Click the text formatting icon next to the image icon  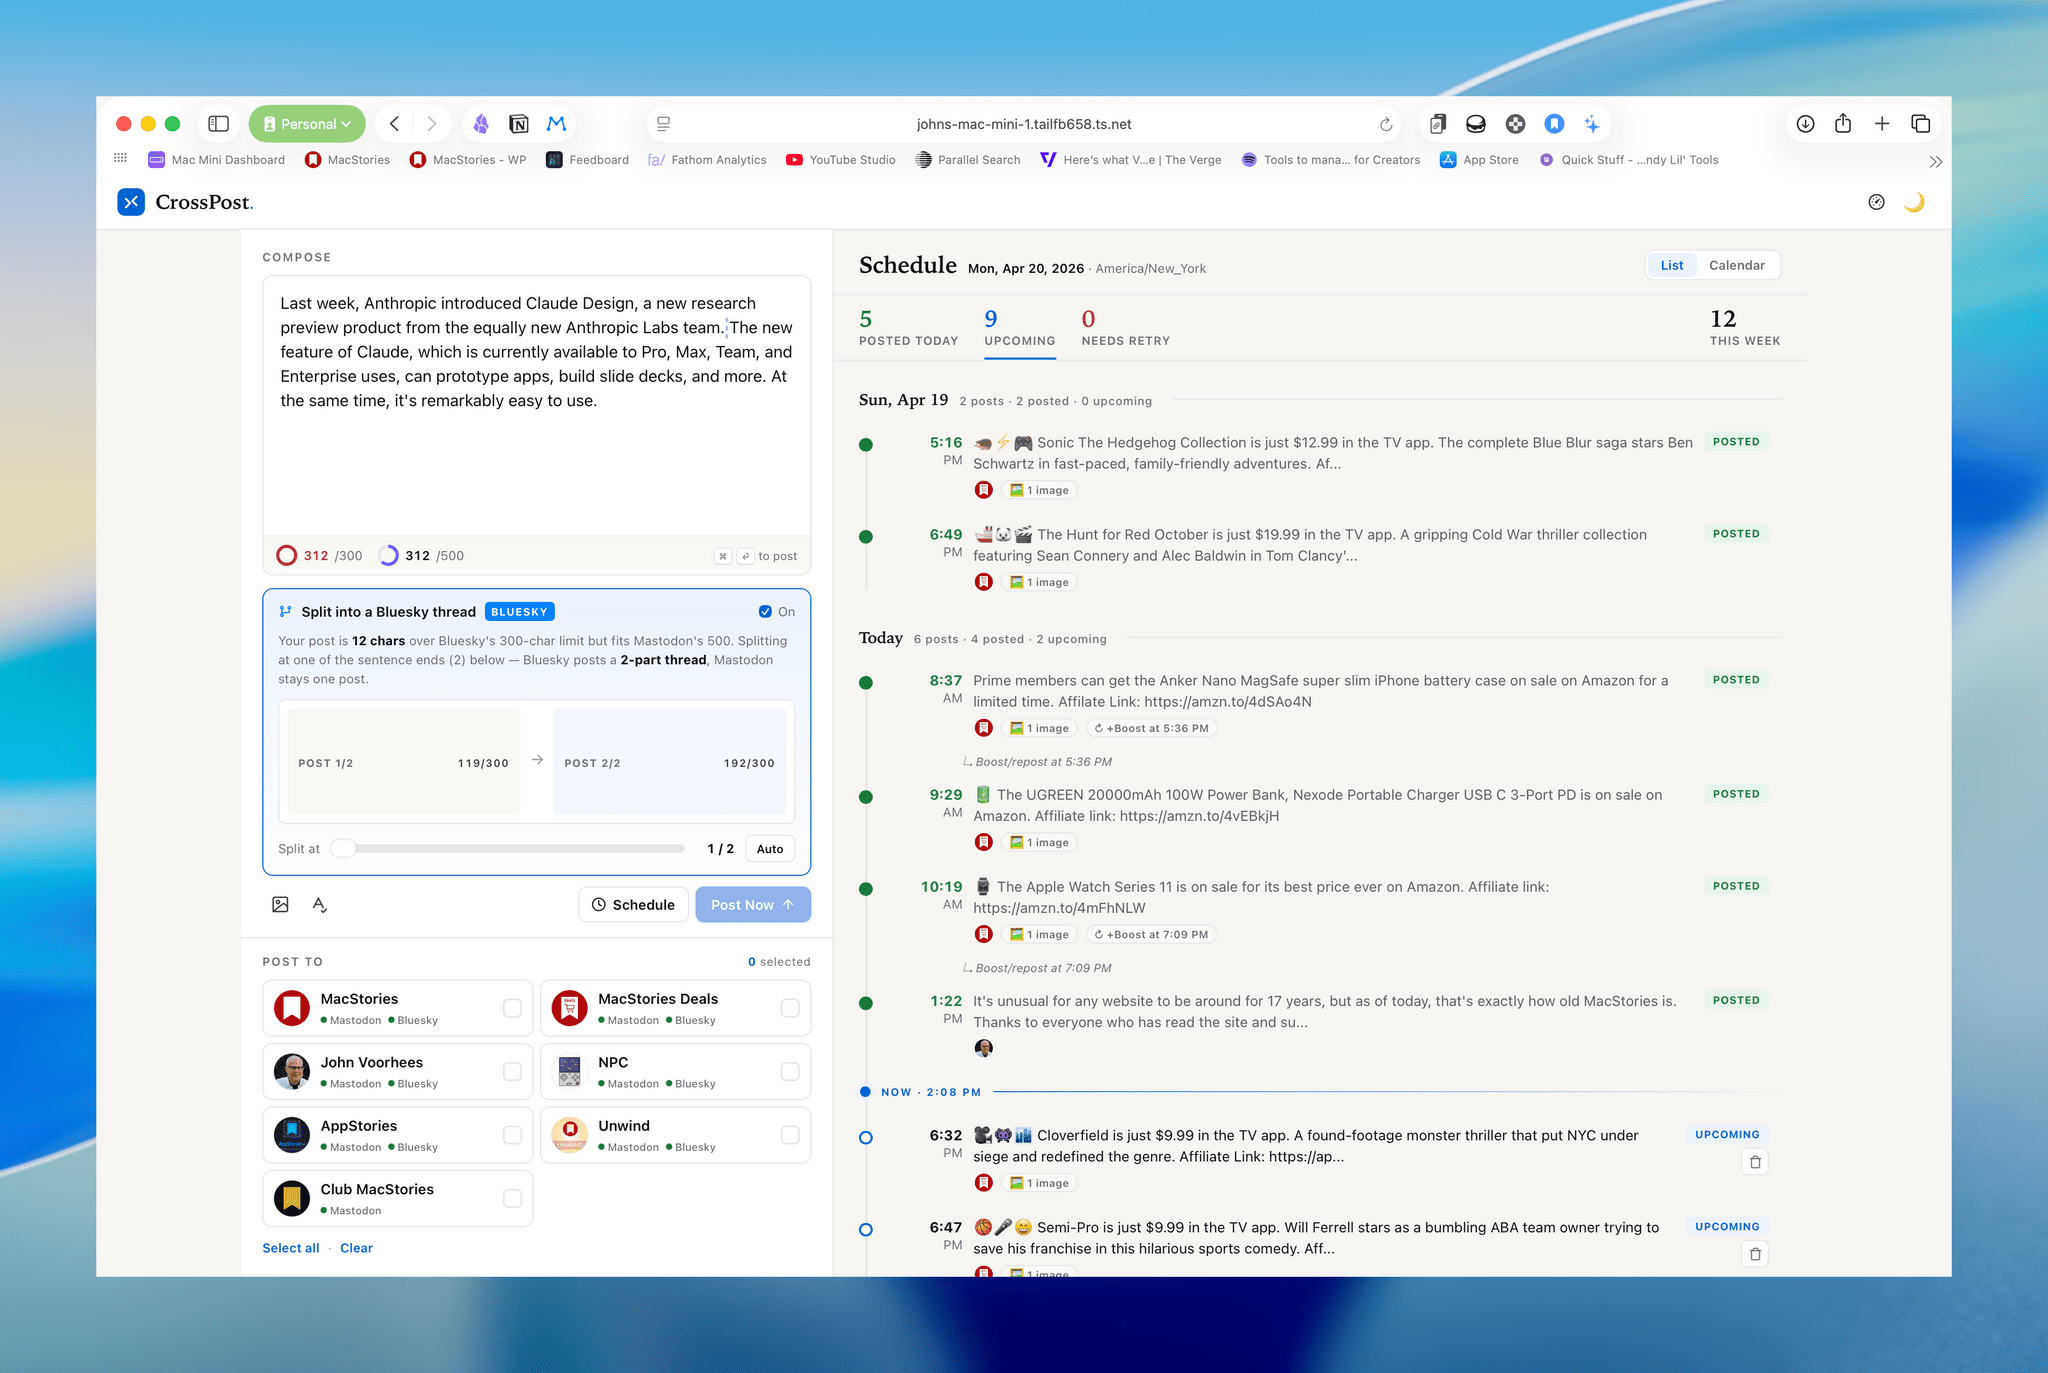pyautogui.click(x=320, y=904)
